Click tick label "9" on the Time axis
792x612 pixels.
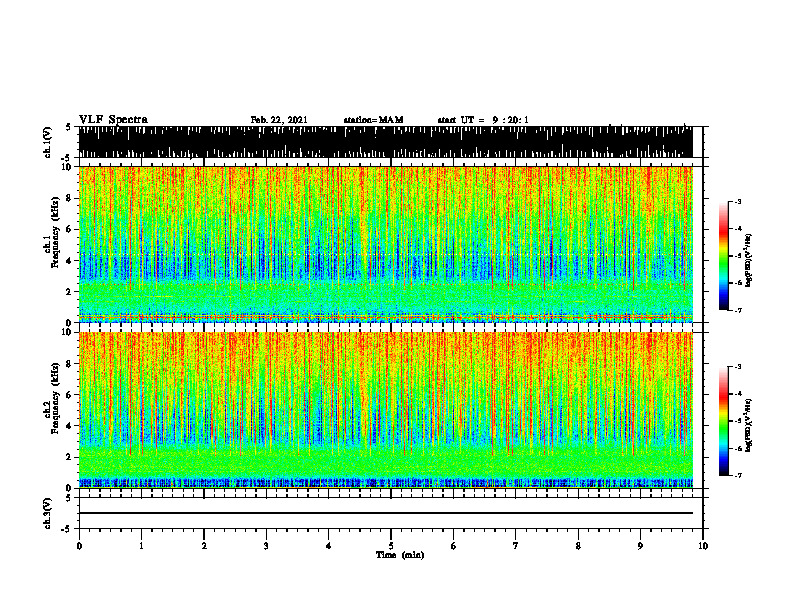point(640,546)
